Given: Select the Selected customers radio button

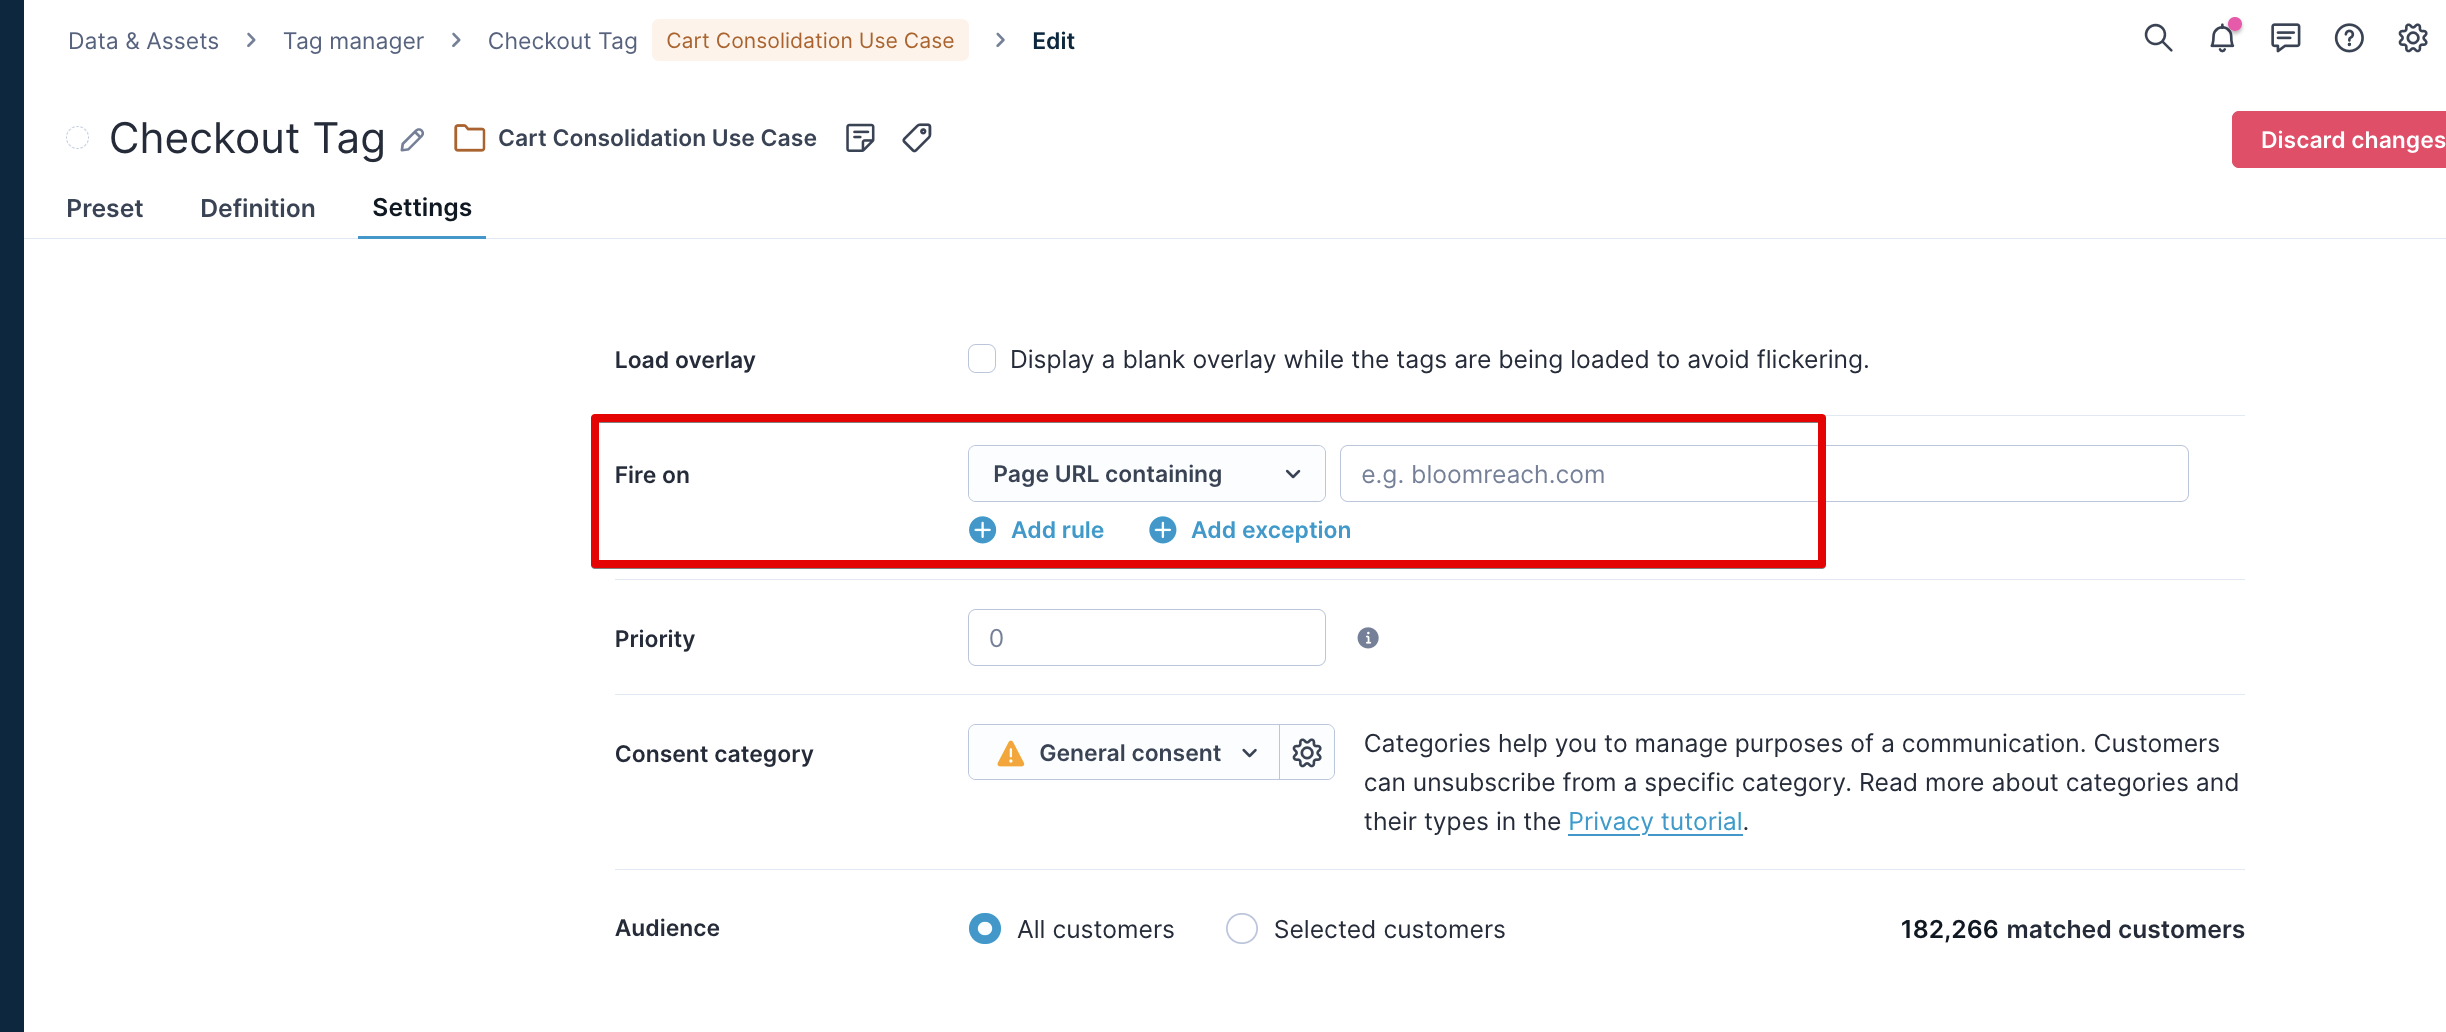Looking at the screenshot, I should (1241, 928).
